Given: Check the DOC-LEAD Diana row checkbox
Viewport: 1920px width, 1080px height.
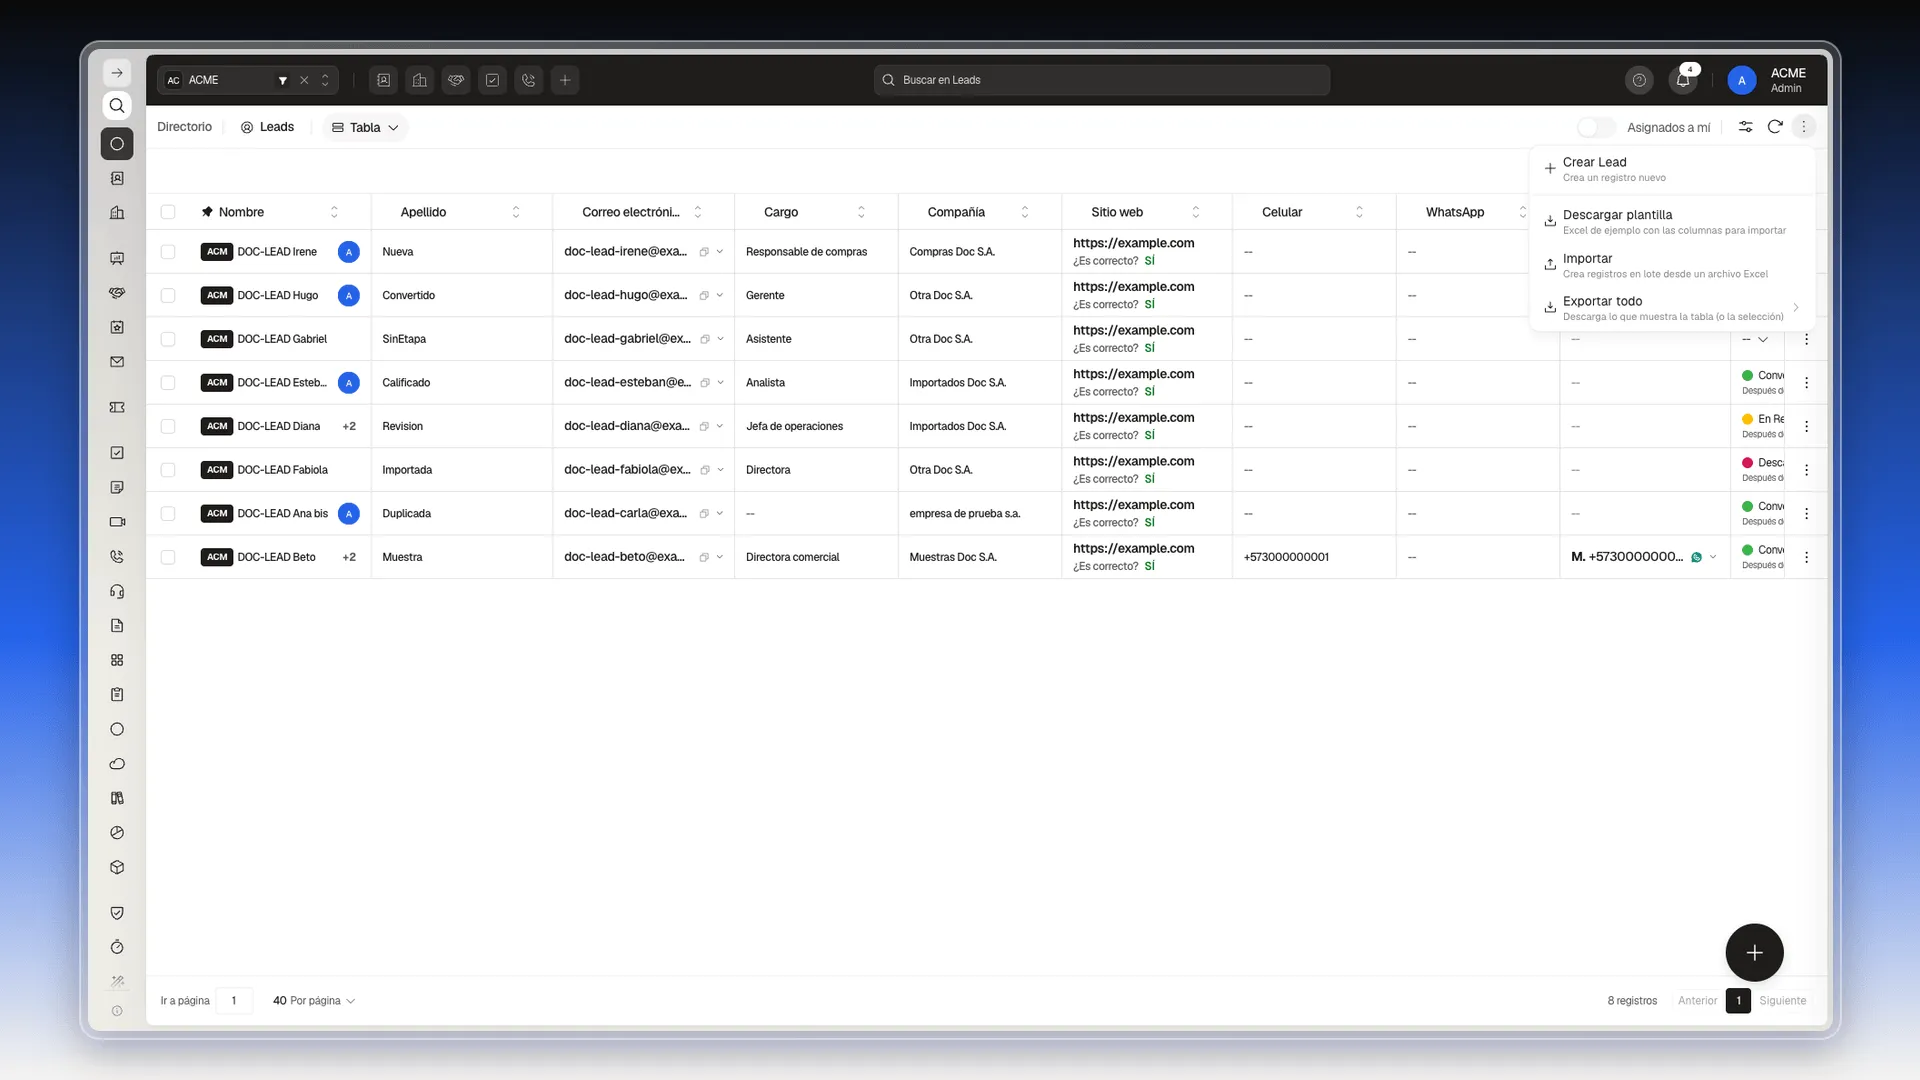Looking at the screenshot, I should click(168, 426).
